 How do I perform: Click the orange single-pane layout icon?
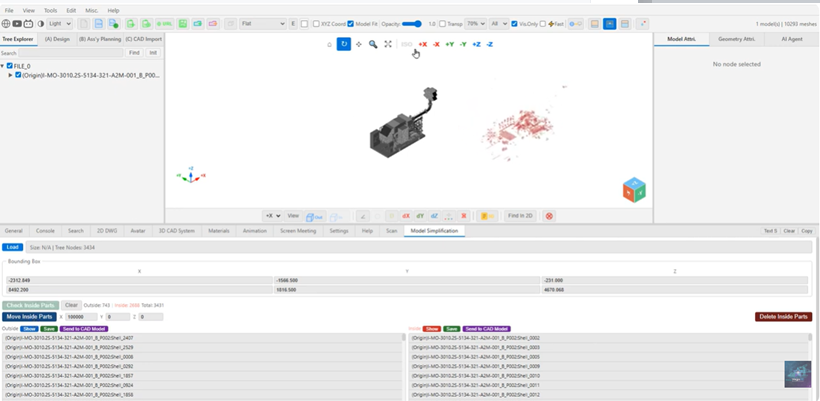[x=594, y=24]
